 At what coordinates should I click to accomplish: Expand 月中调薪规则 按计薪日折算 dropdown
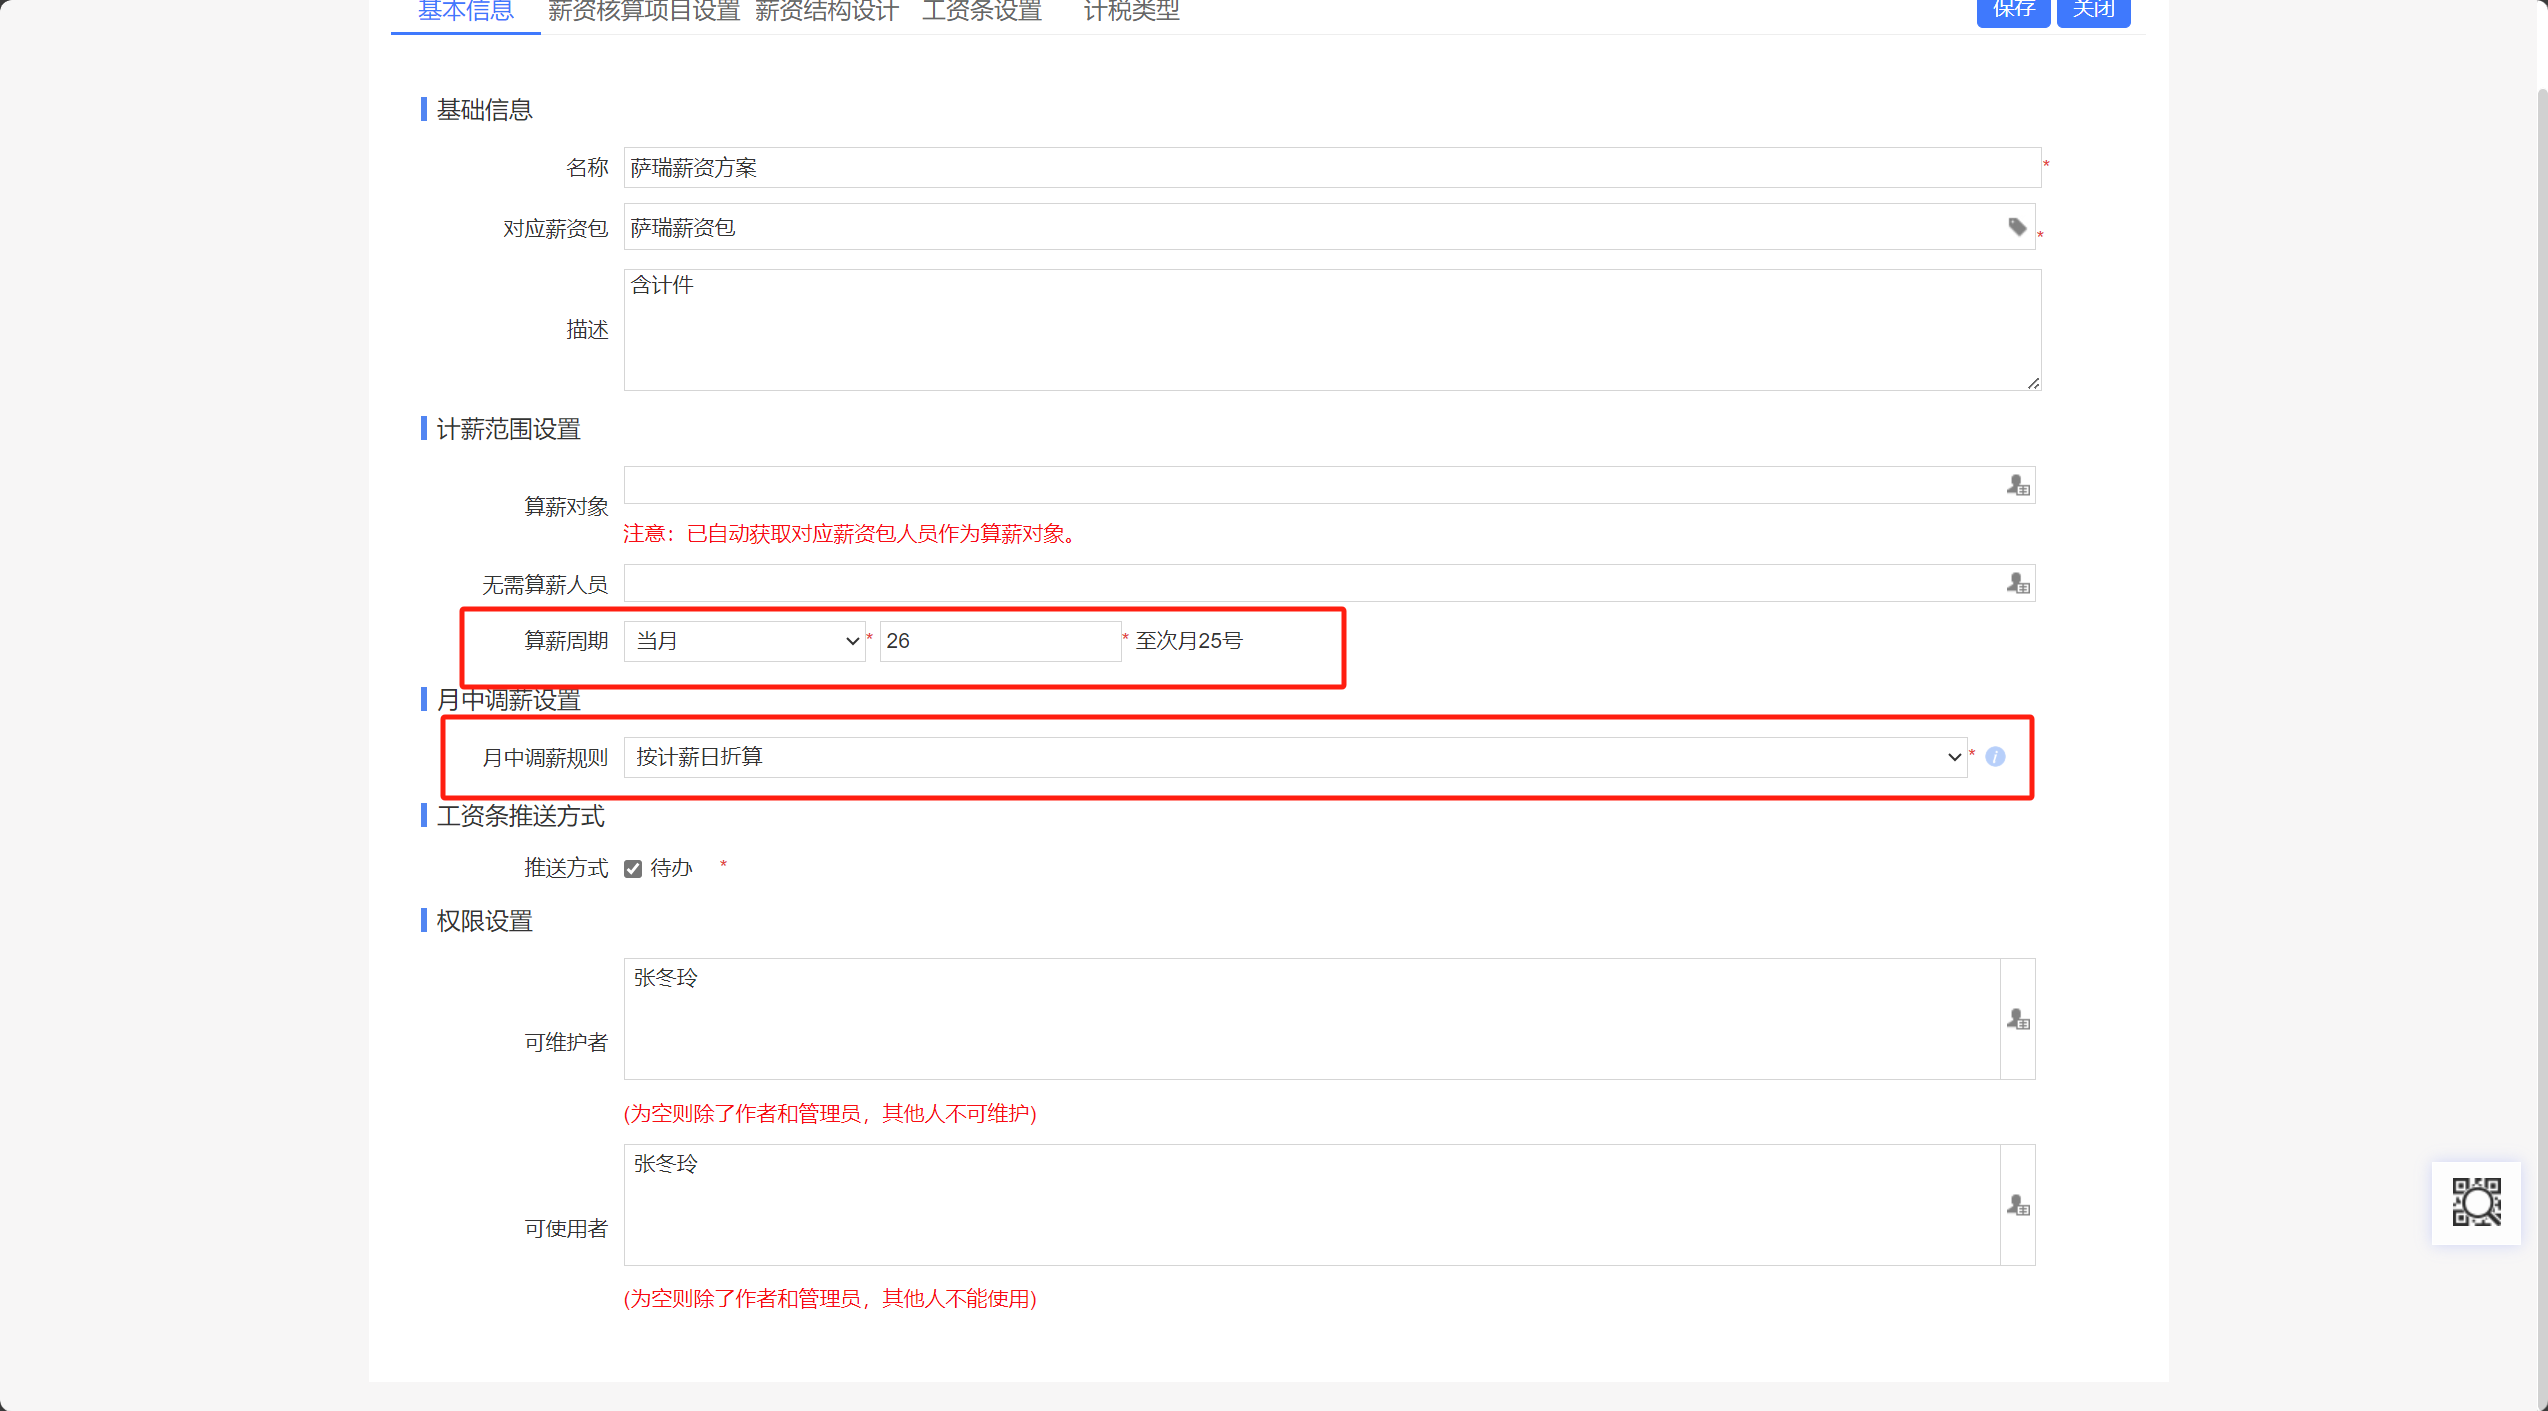pyautogui.click(x=1294, y=758)
